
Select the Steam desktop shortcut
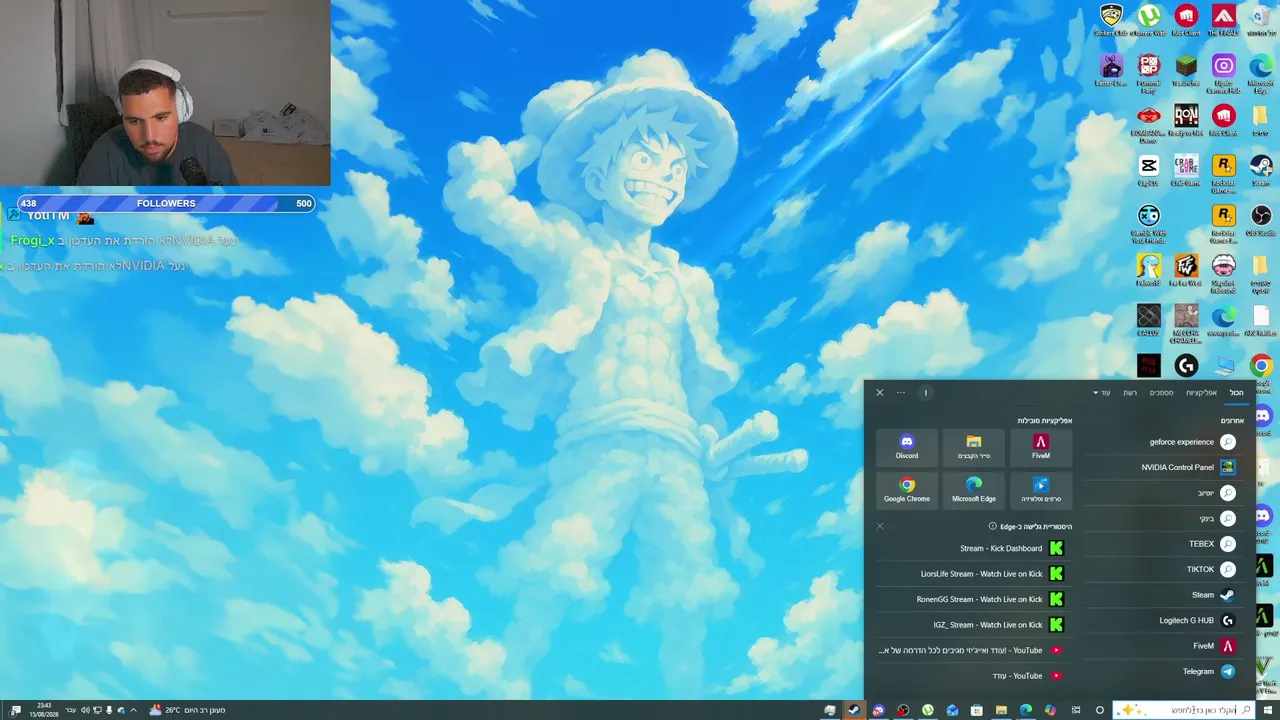tap(1261, 170)
